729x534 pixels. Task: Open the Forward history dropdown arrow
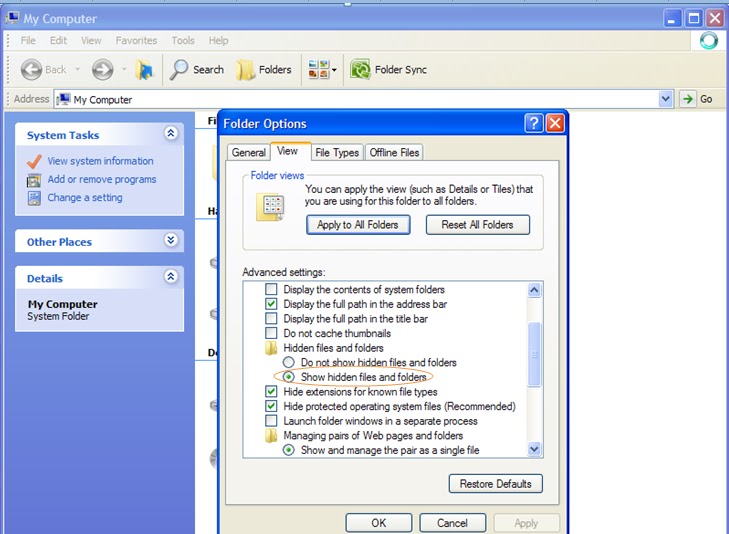pyautogui.click(x=124, y=70)
